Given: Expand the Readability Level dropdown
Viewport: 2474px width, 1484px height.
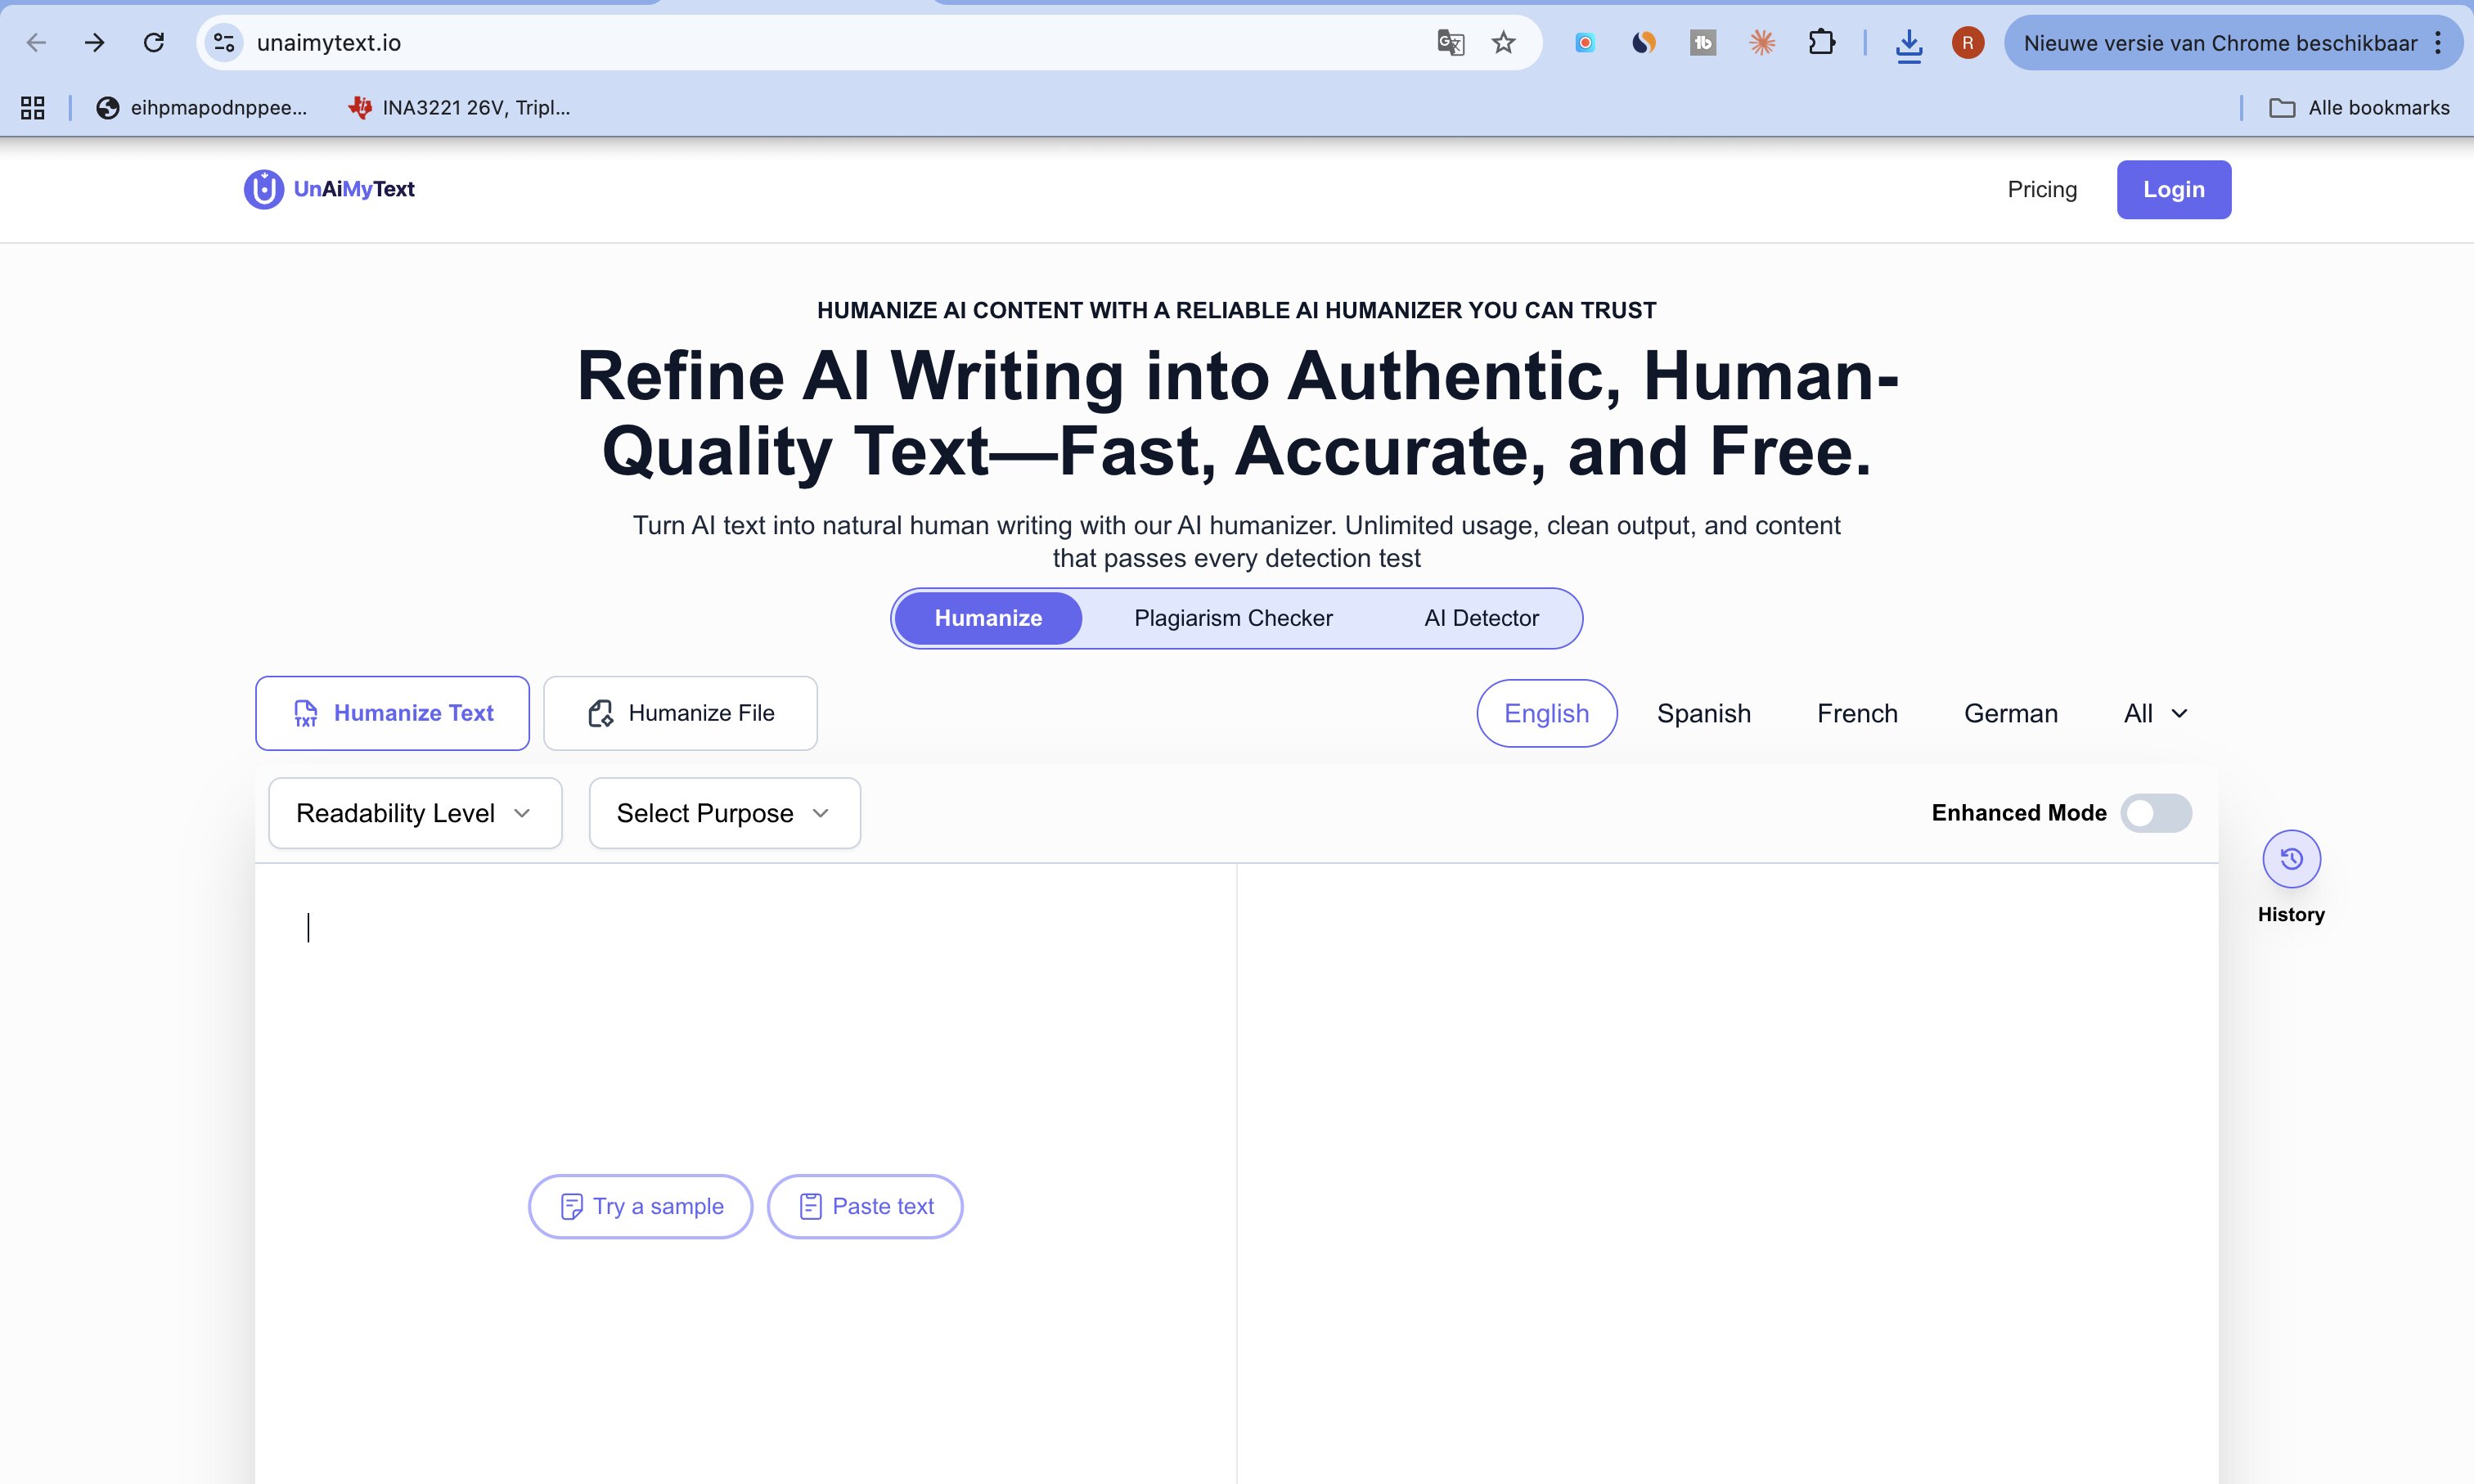Looking at the screenshot, I should coord(415,813).
